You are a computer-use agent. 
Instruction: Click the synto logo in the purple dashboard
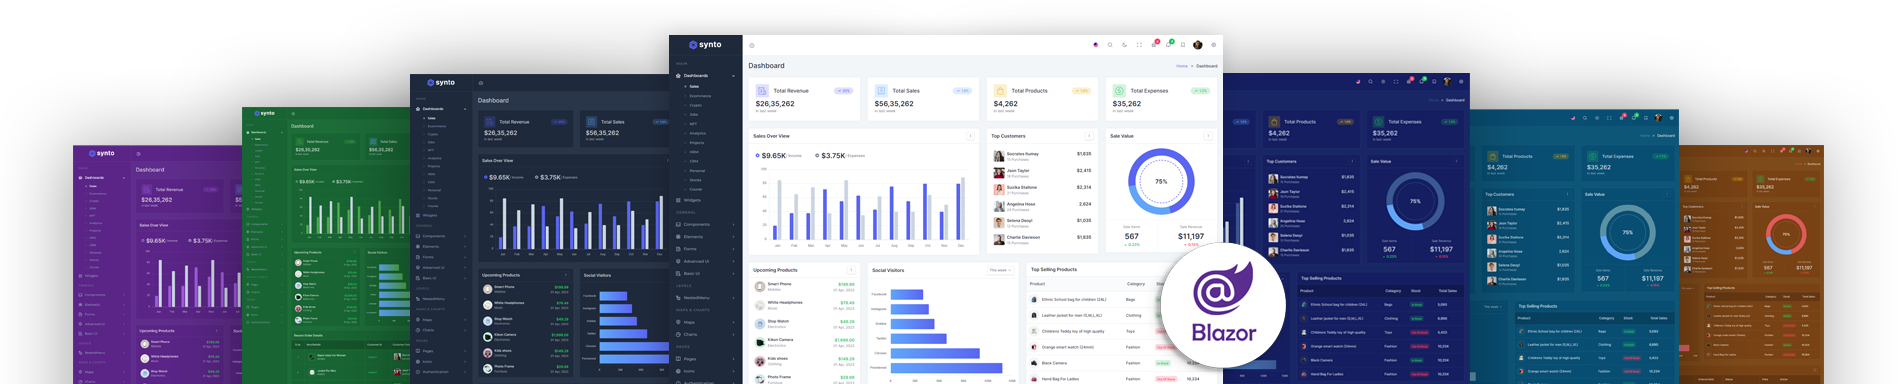[x=101, y=154]
